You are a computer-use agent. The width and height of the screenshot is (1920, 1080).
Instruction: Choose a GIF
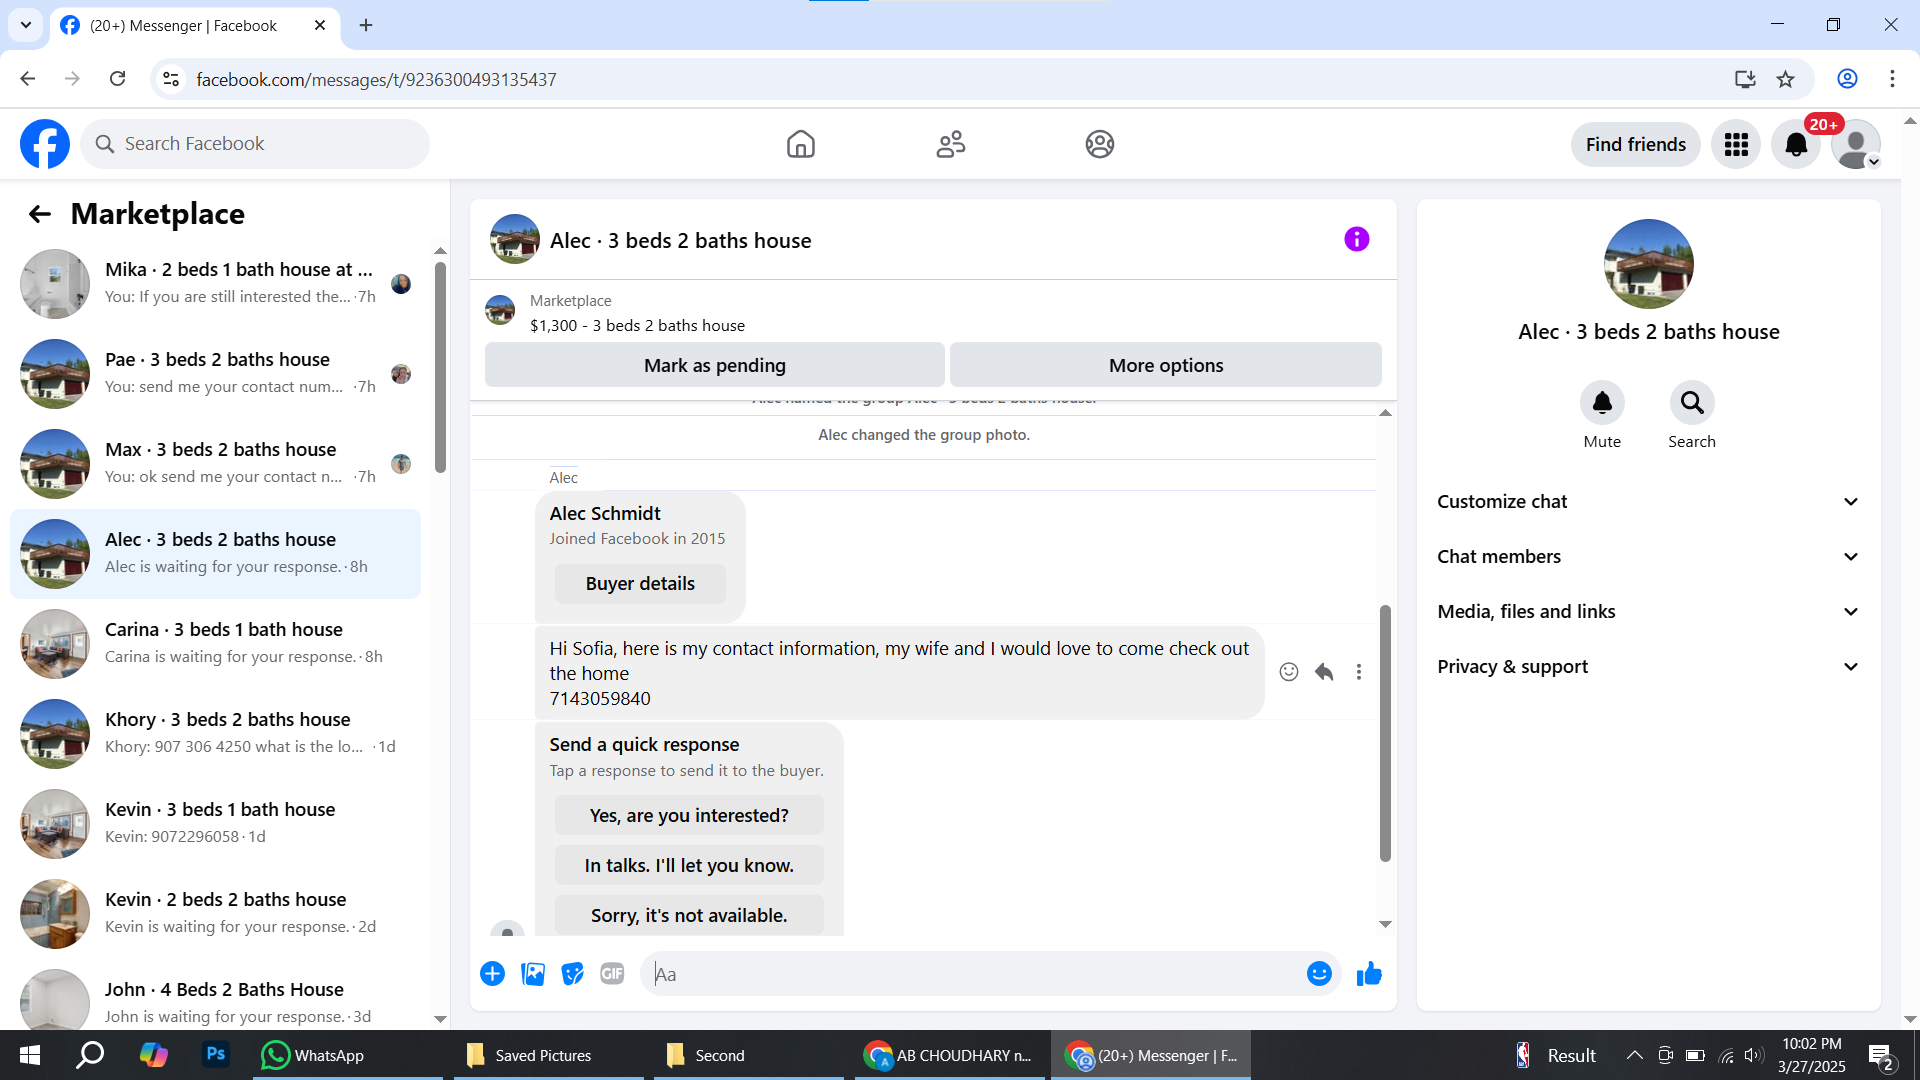coord(612,974)
